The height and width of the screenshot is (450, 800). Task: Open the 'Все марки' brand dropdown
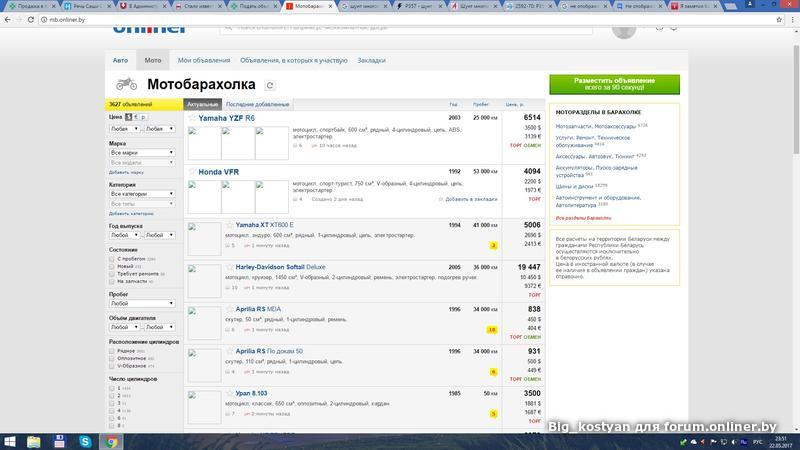[x=142, y=153]
